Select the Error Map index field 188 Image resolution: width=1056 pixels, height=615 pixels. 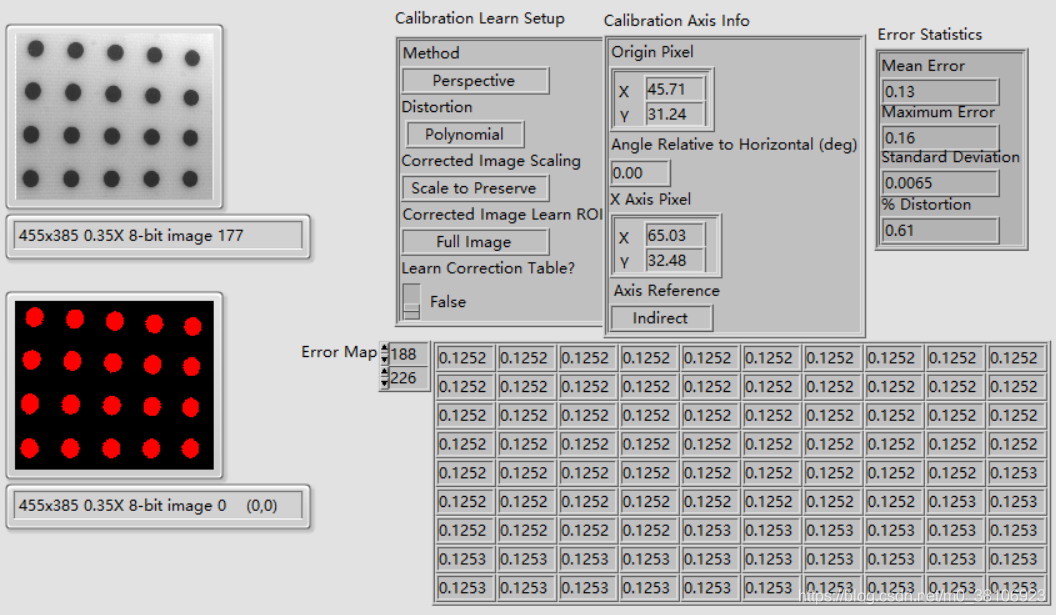point(409,354)
